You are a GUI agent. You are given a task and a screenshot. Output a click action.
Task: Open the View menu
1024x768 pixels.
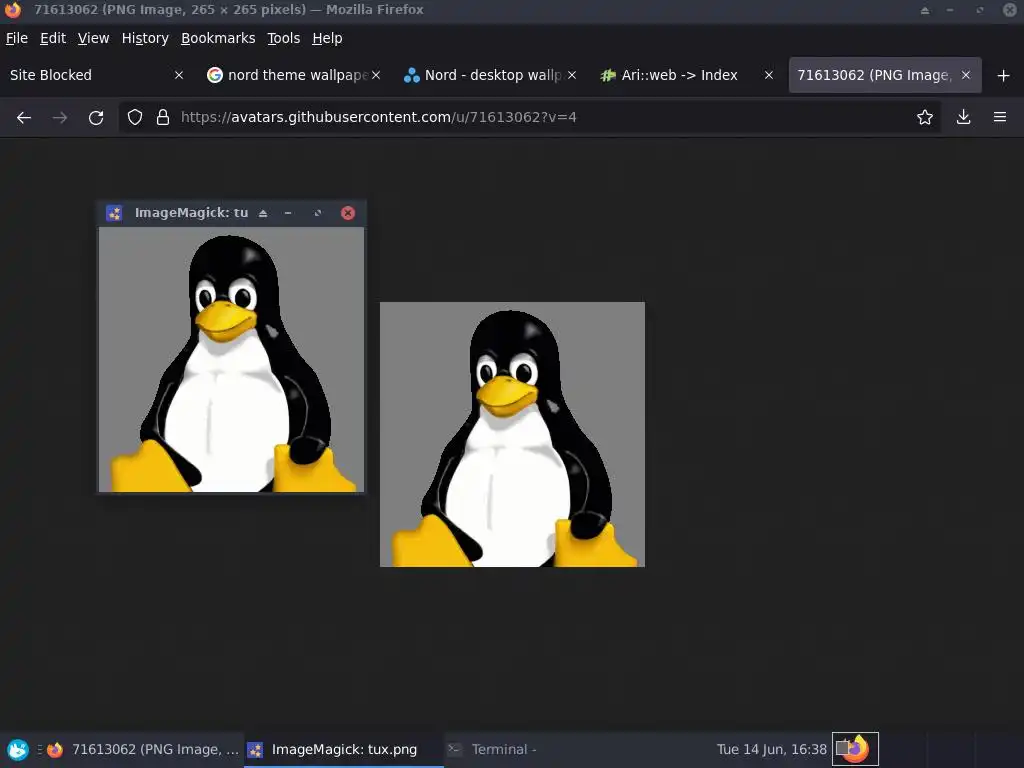(x=93, y=39)
